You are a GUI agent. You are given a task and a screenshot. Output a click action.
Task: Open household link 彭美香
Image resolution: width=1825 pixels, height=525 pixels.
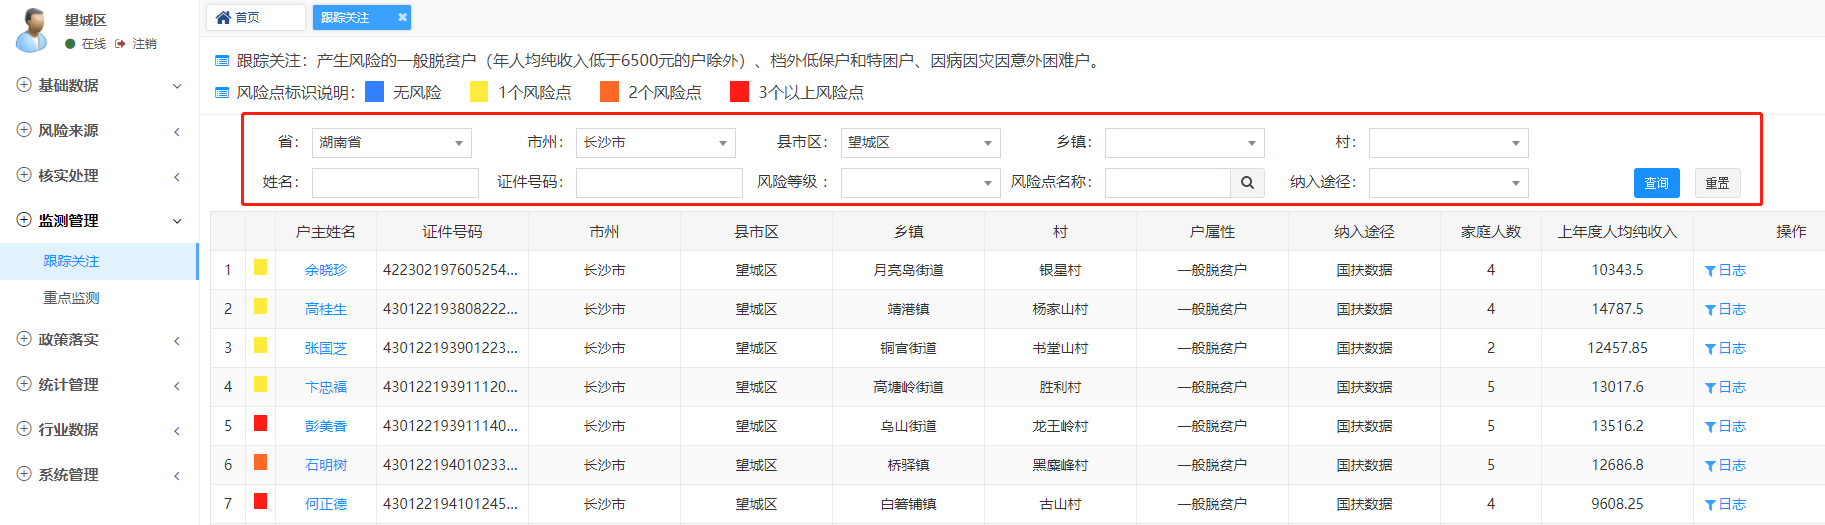(326, 426)
